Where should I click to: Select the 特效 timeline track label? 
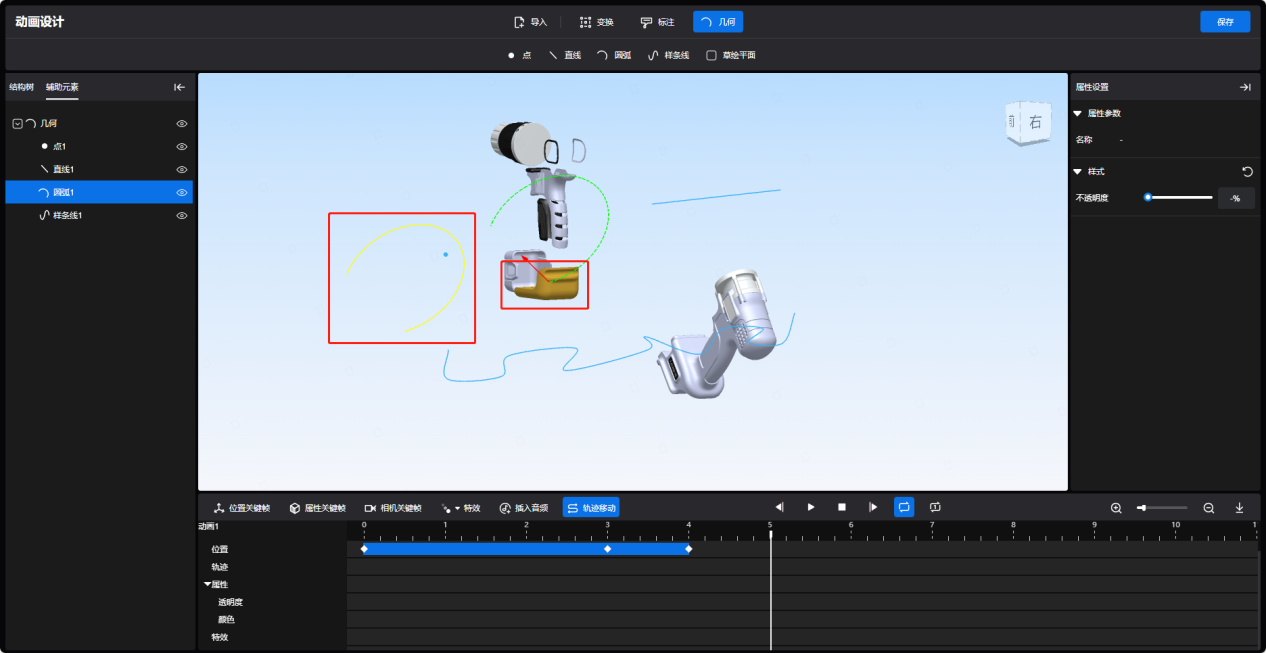click(219, 637)
